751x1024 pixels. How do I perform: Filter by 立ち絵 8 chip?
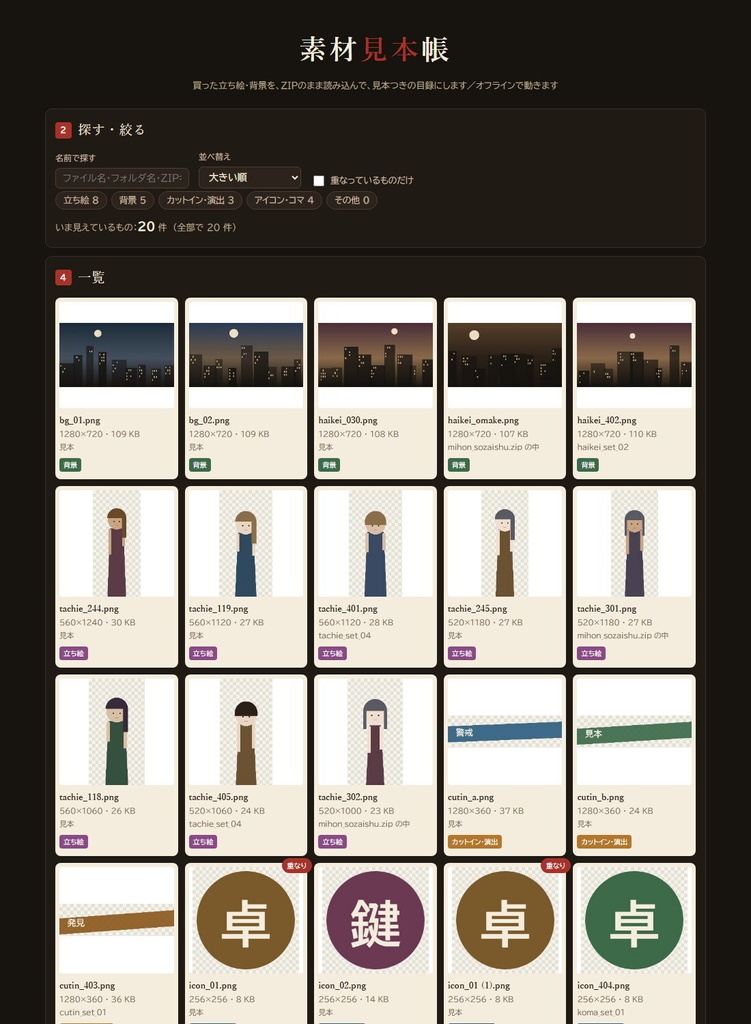[x=81, y=200]
